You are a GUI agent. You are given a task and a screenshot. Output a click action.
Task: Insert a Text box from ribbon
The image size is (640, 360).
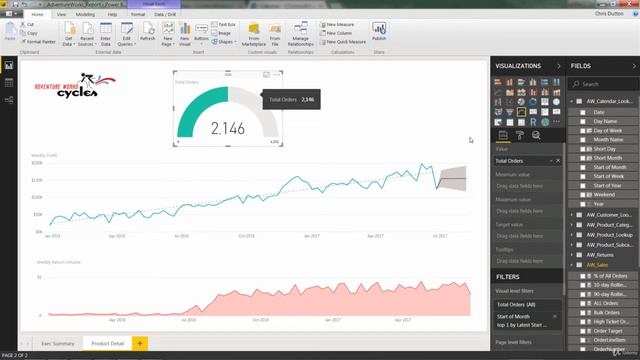pos(223,24)
